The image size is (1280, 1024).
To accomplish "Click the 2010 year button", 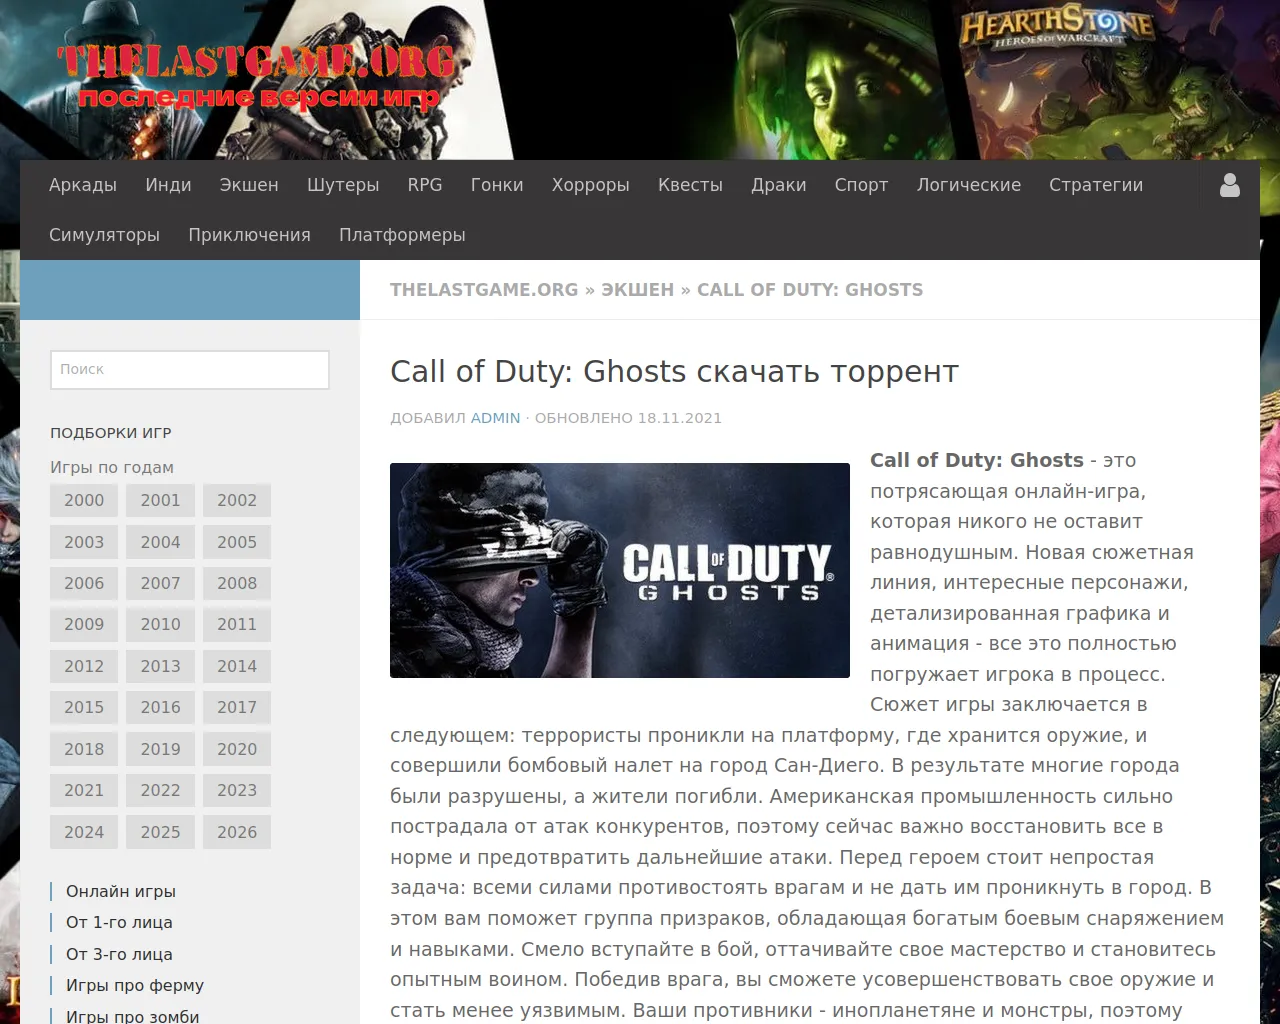I will coord(161,625).
